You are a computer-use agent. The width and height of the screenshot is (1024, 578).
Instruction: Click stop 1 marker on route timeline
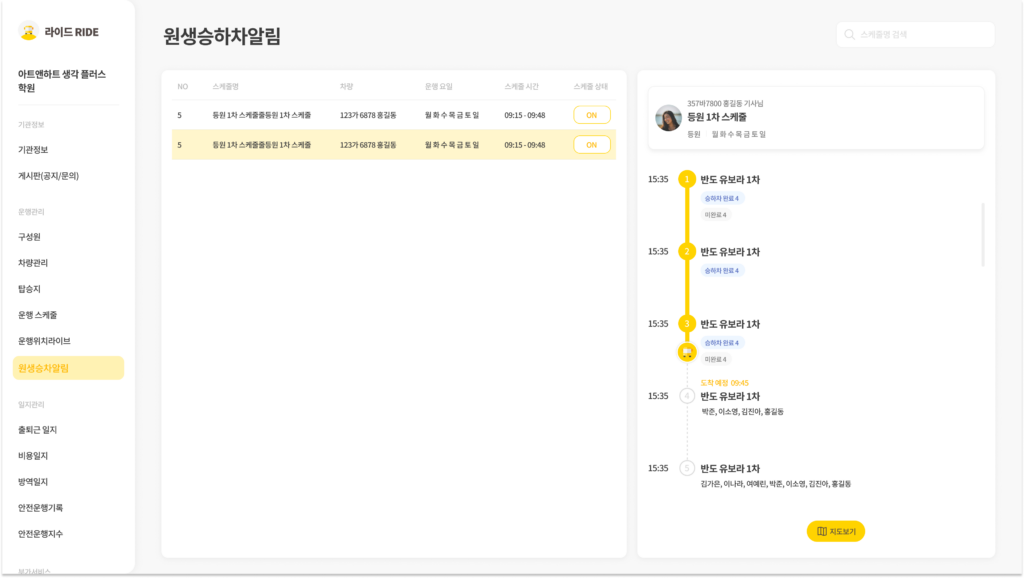(687, 179)
